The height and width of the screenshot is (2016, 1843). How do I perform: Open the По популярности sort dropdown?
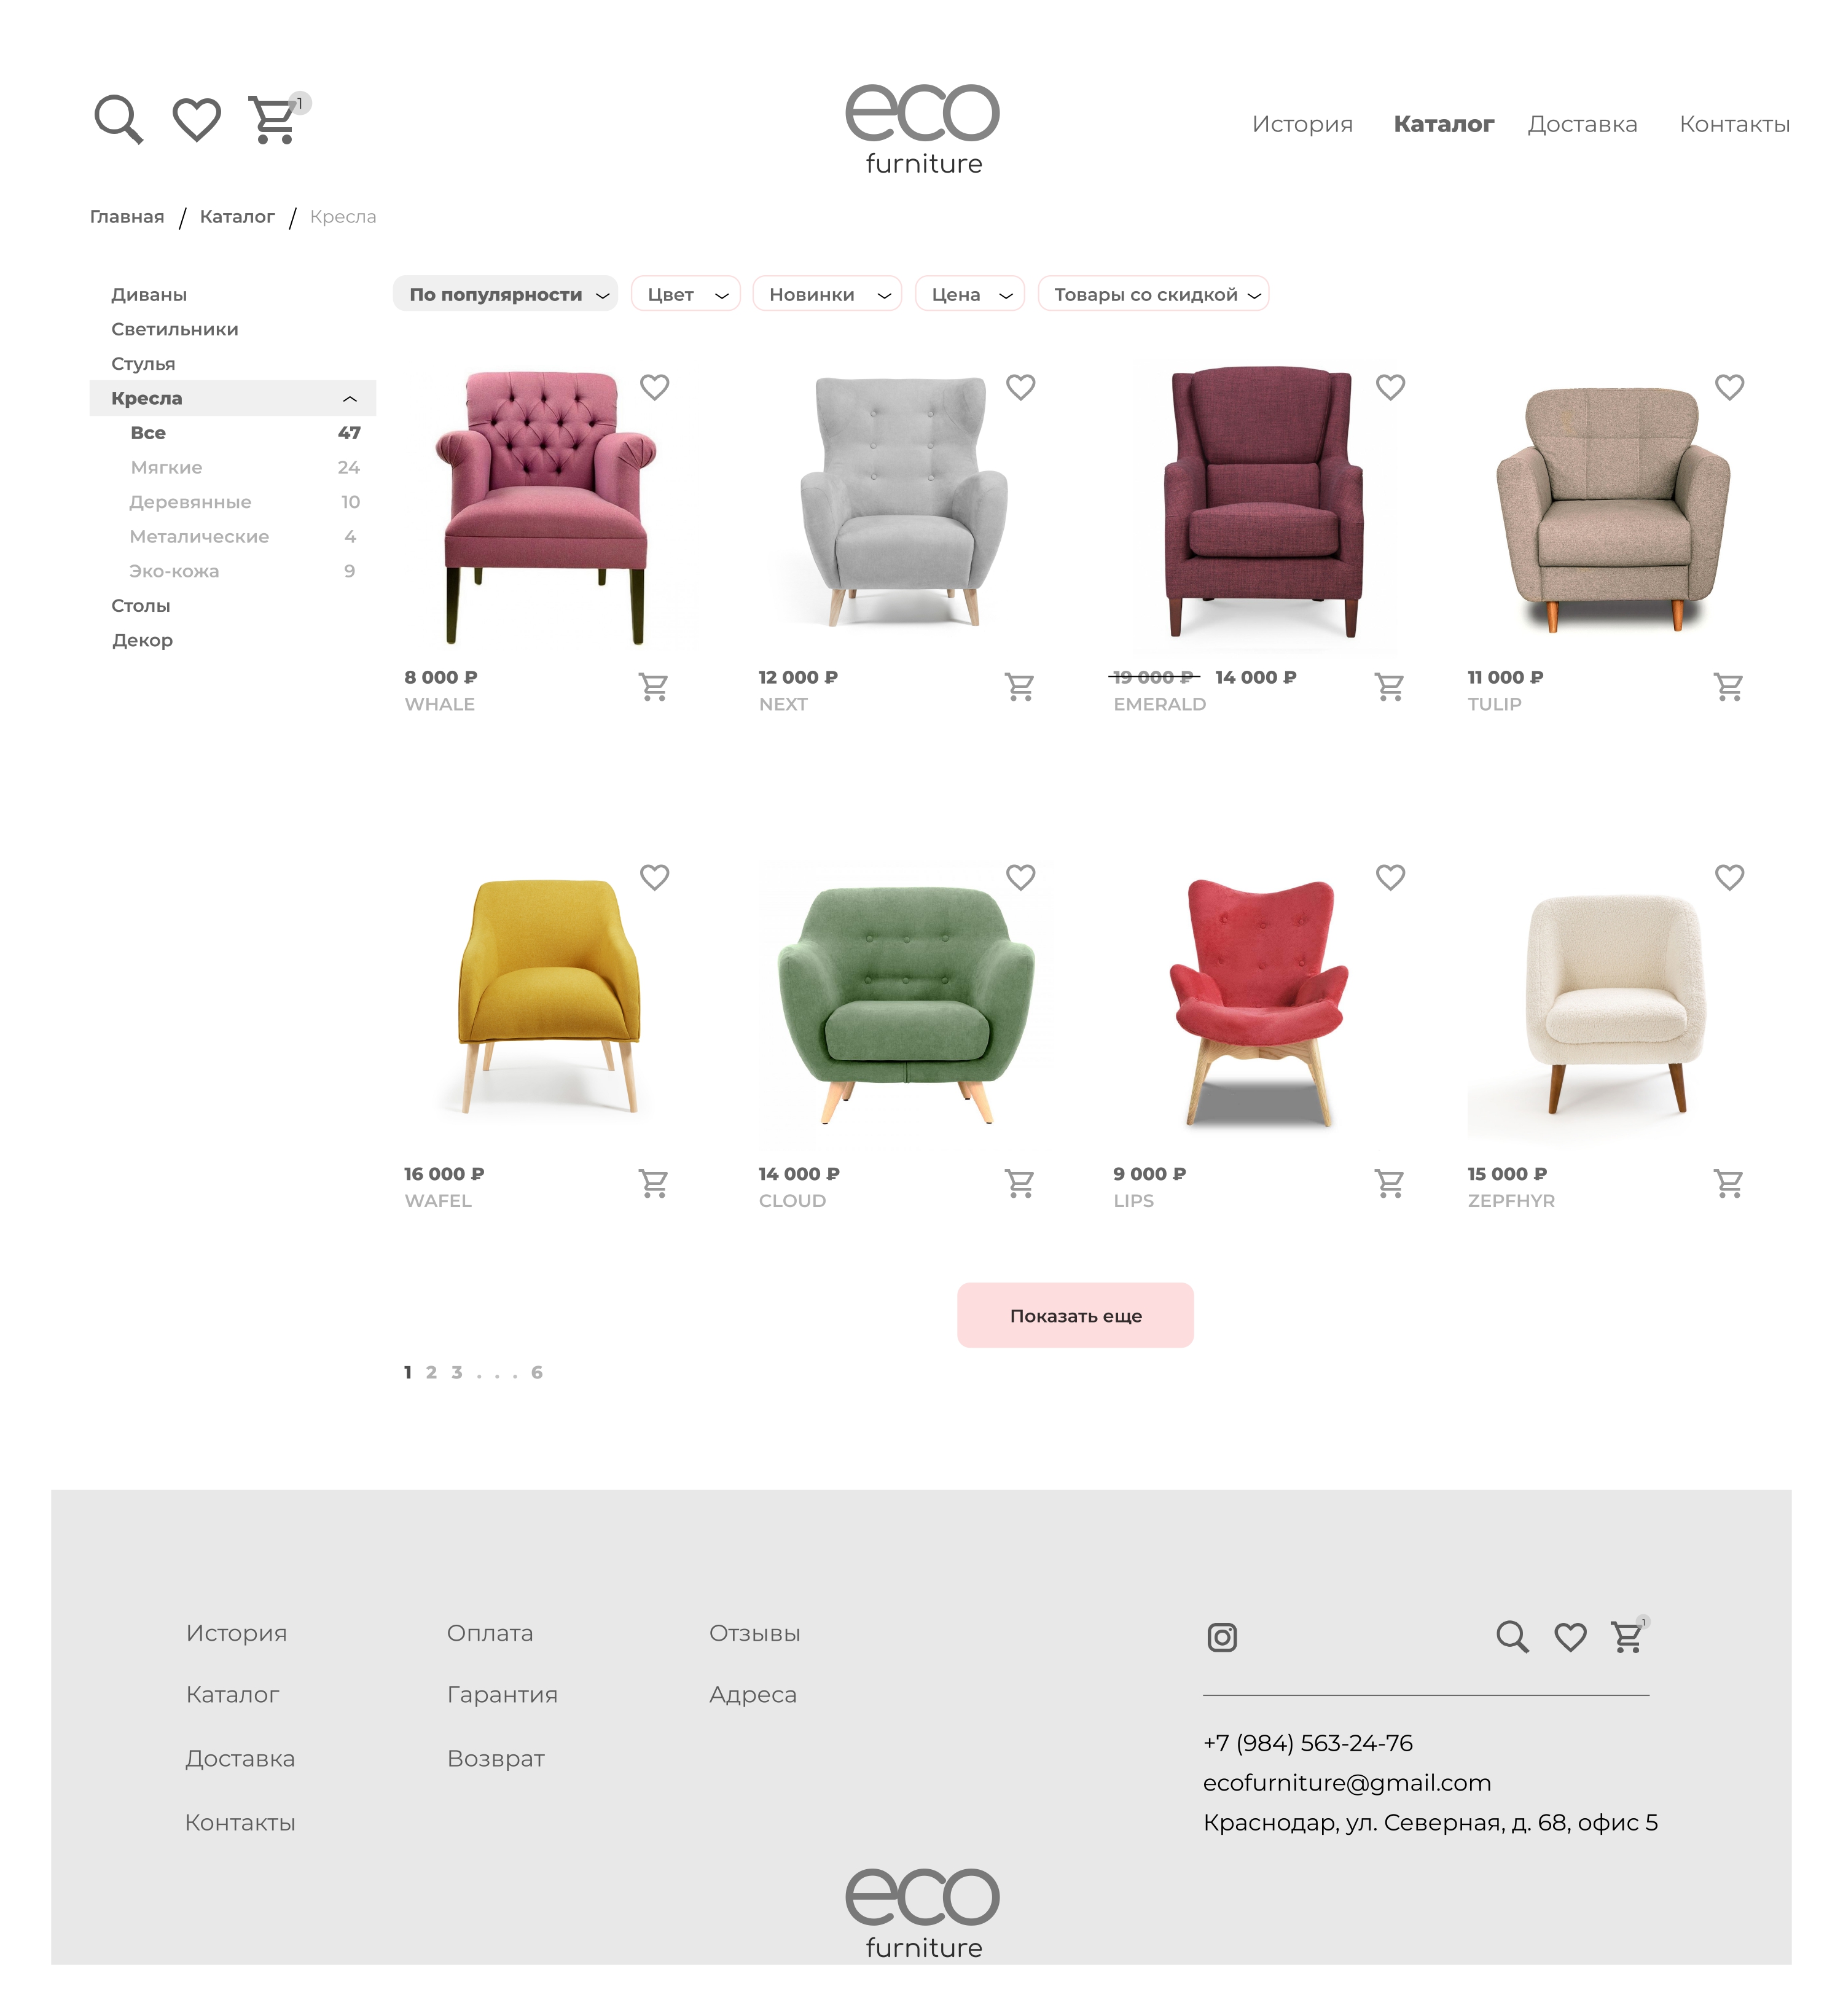pos(505,294)
